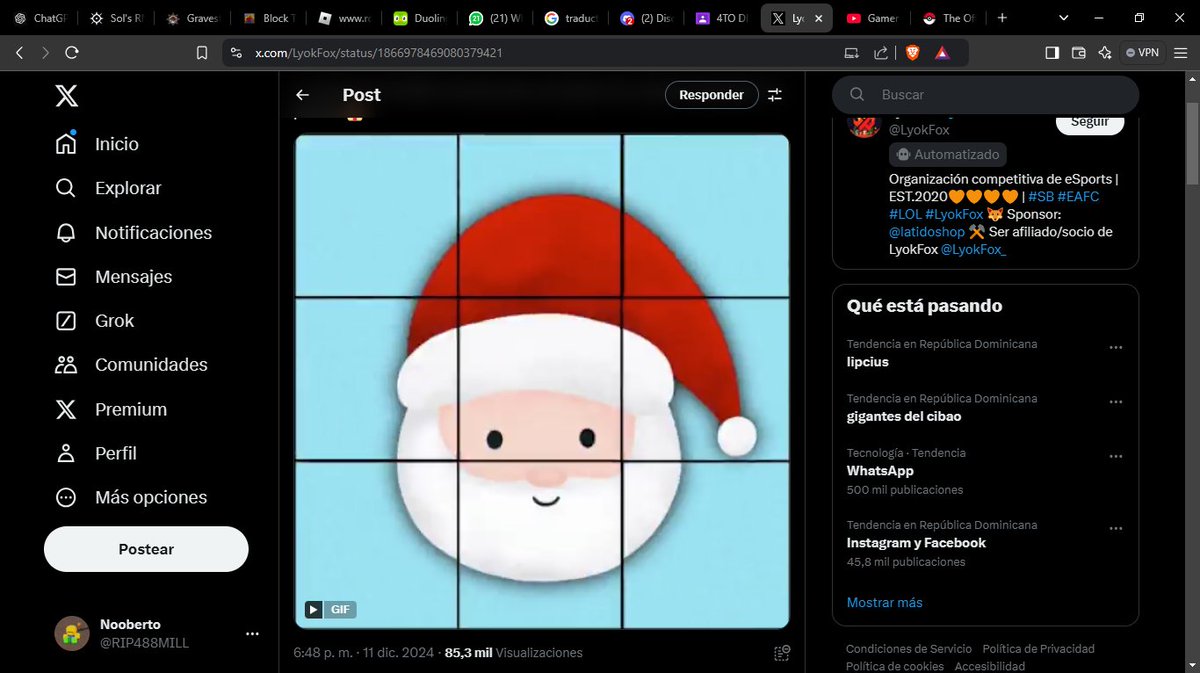Toggle the browser sidebar panel icon
The image size is (1200, 673).
[1052, 53]
